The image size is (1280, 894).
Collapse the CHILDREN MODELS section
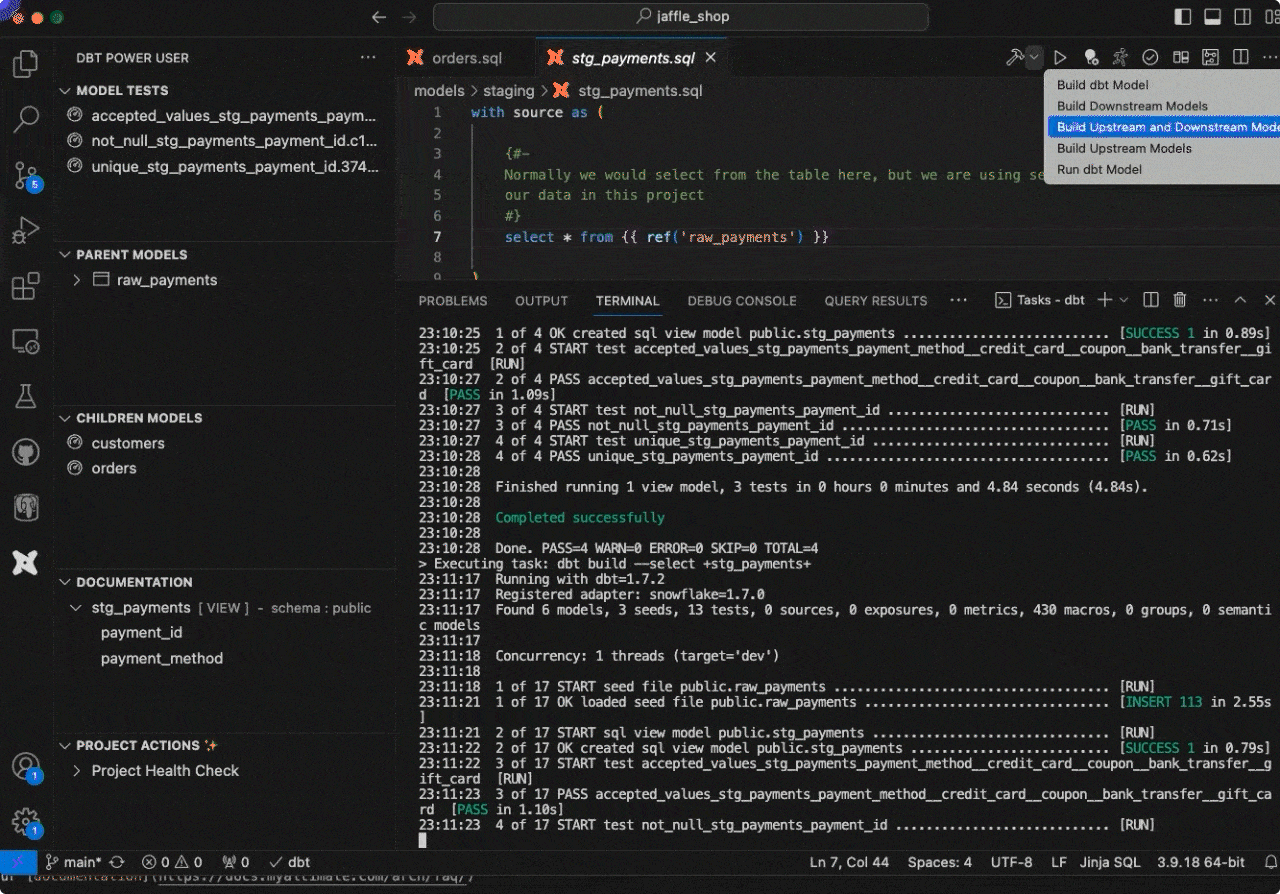(x=139, y=418)
